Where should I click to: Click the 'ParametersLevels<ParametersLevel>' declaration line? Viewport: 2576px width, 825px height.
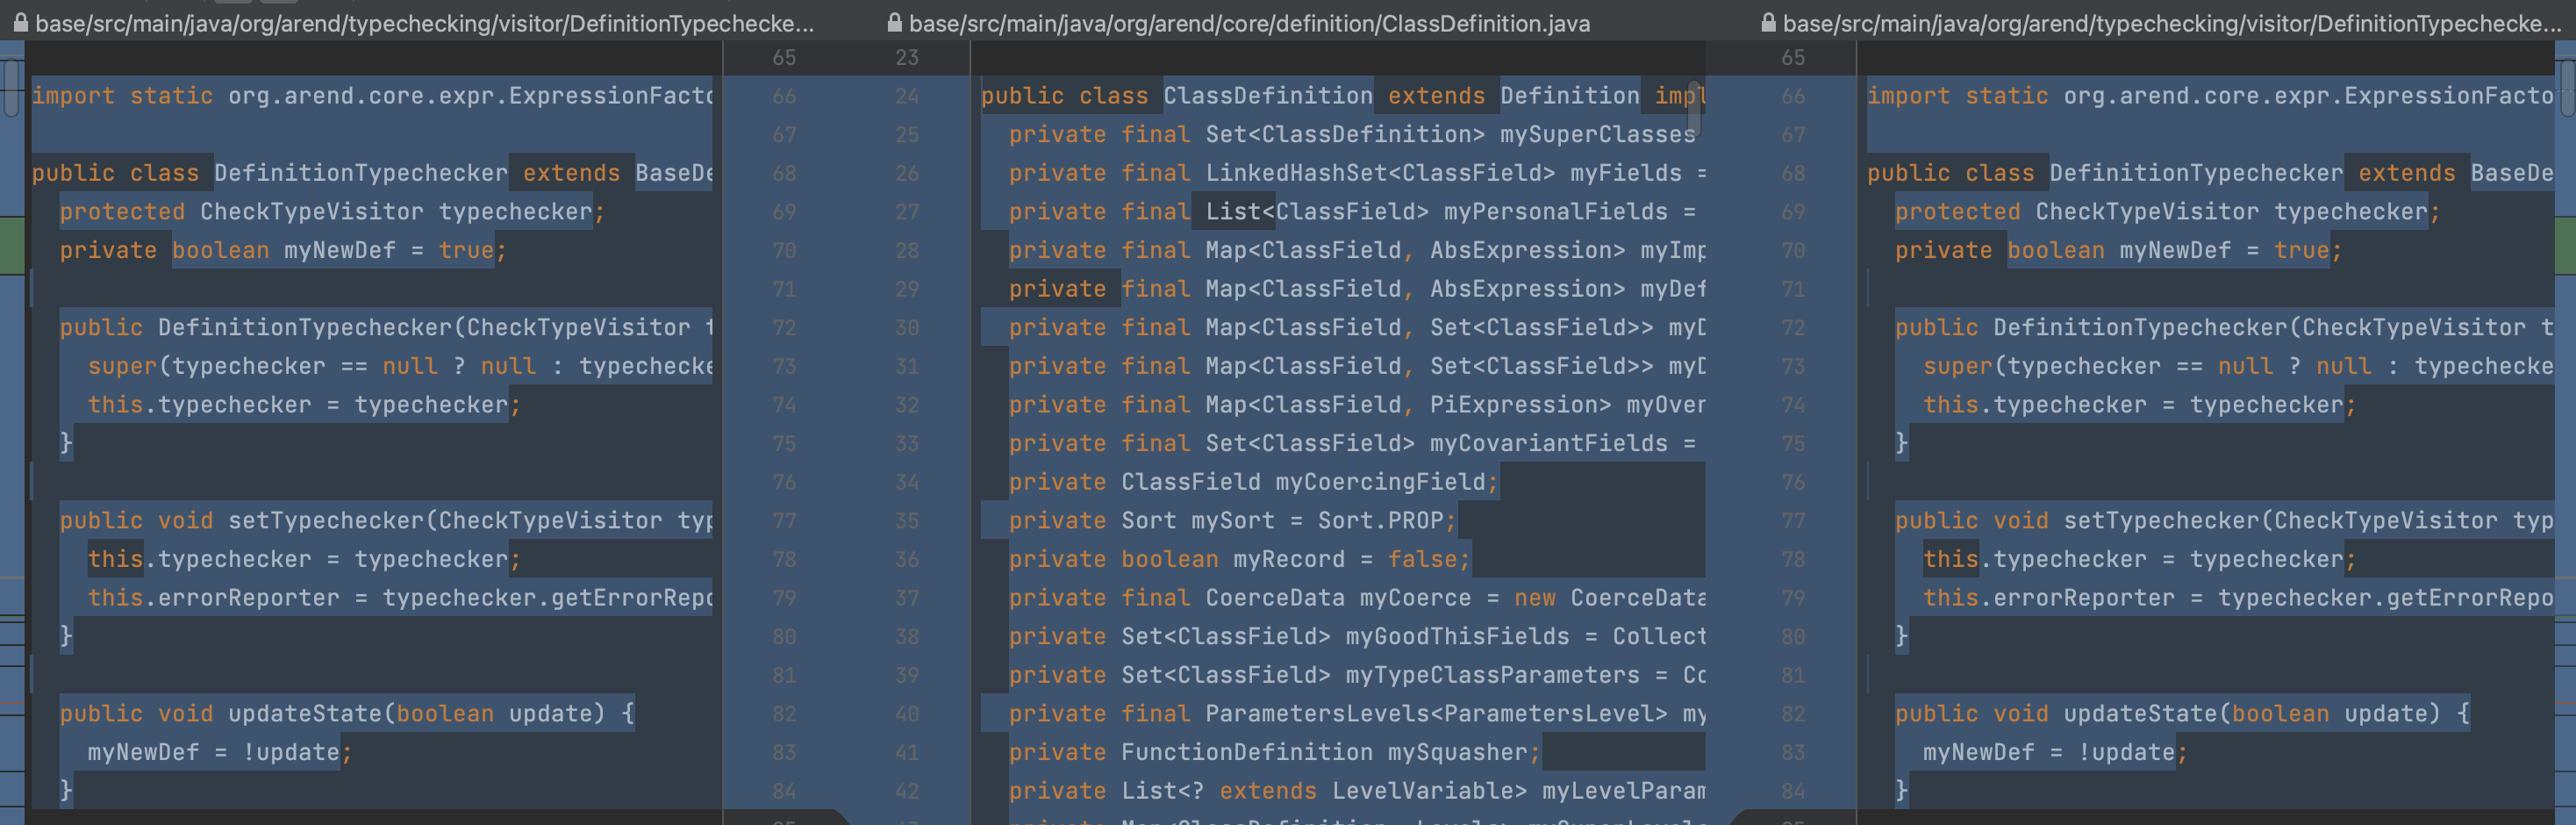click(1357, 714)
